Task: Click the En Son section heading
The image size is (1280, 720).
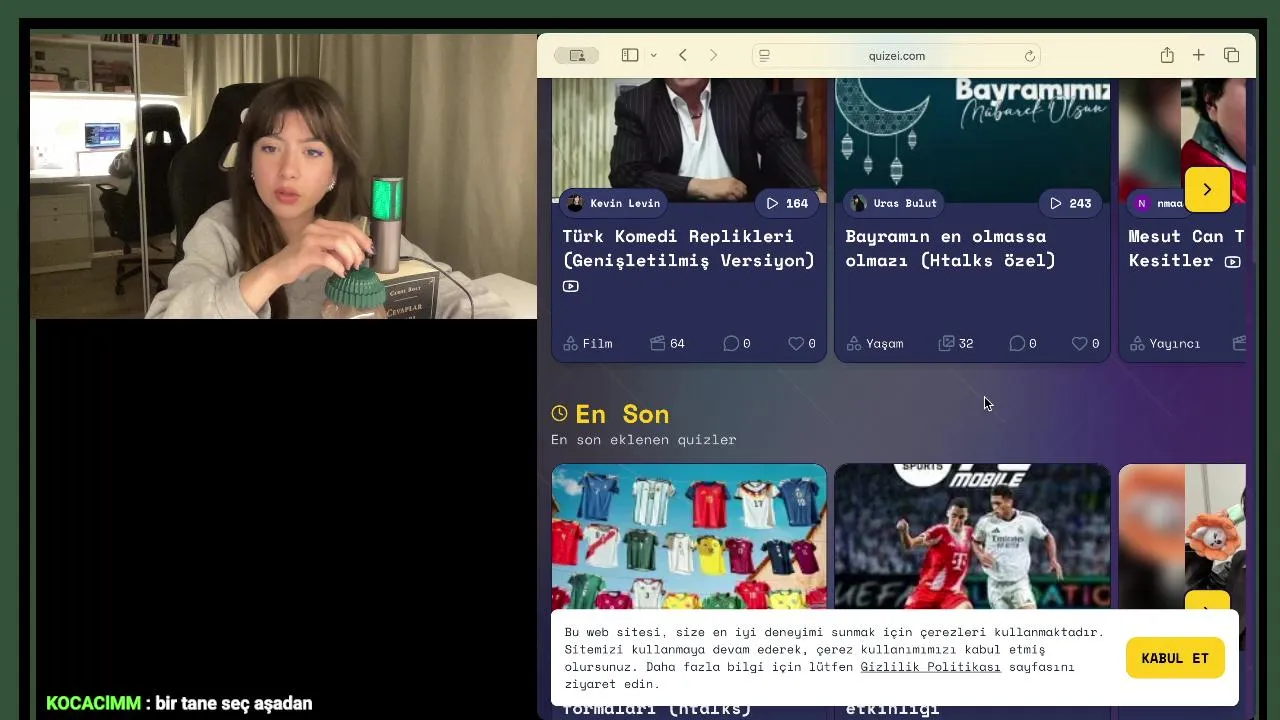Action: (x=622, y=414)
